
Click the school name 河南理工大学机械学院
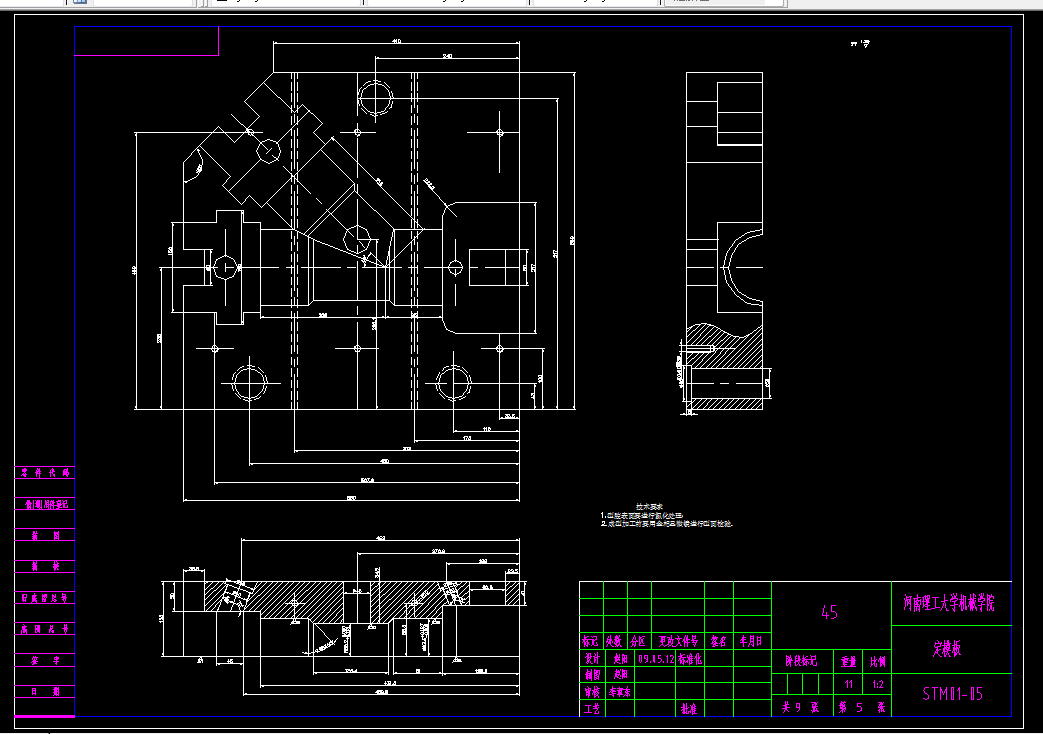949,603
